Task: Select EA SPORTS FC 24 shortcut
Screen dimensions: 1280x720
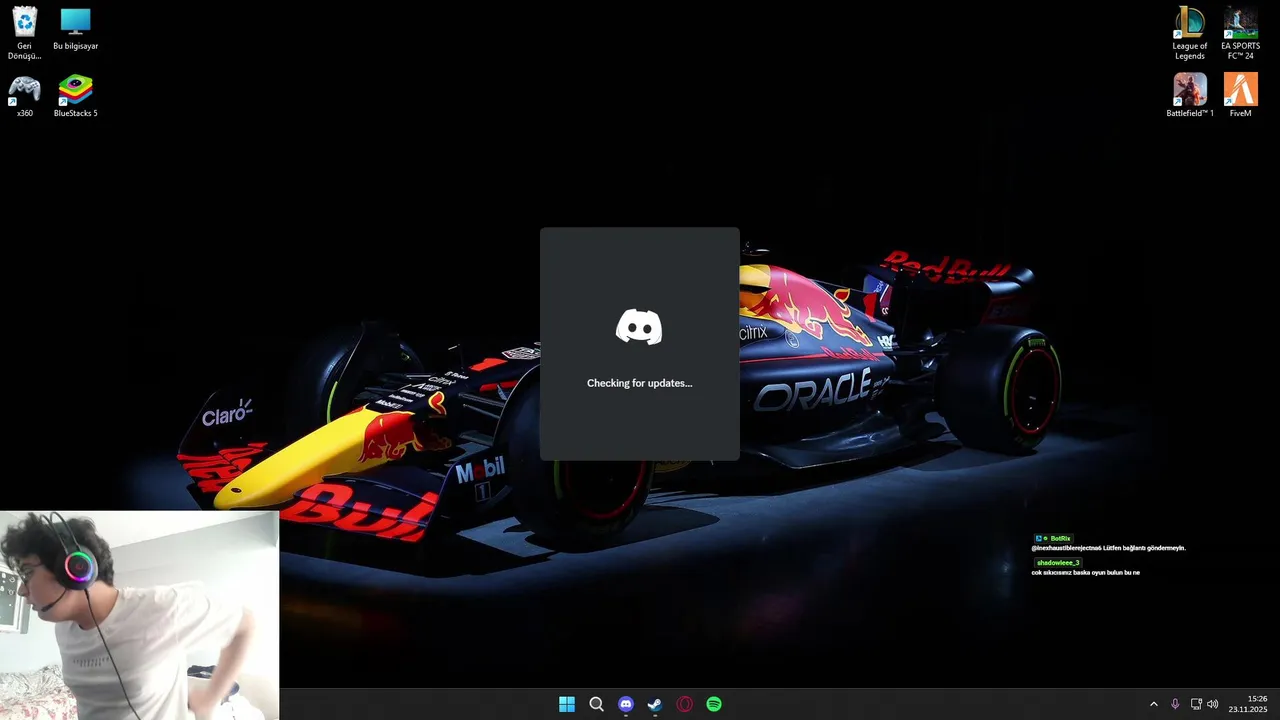Action: click(1241, 33)
